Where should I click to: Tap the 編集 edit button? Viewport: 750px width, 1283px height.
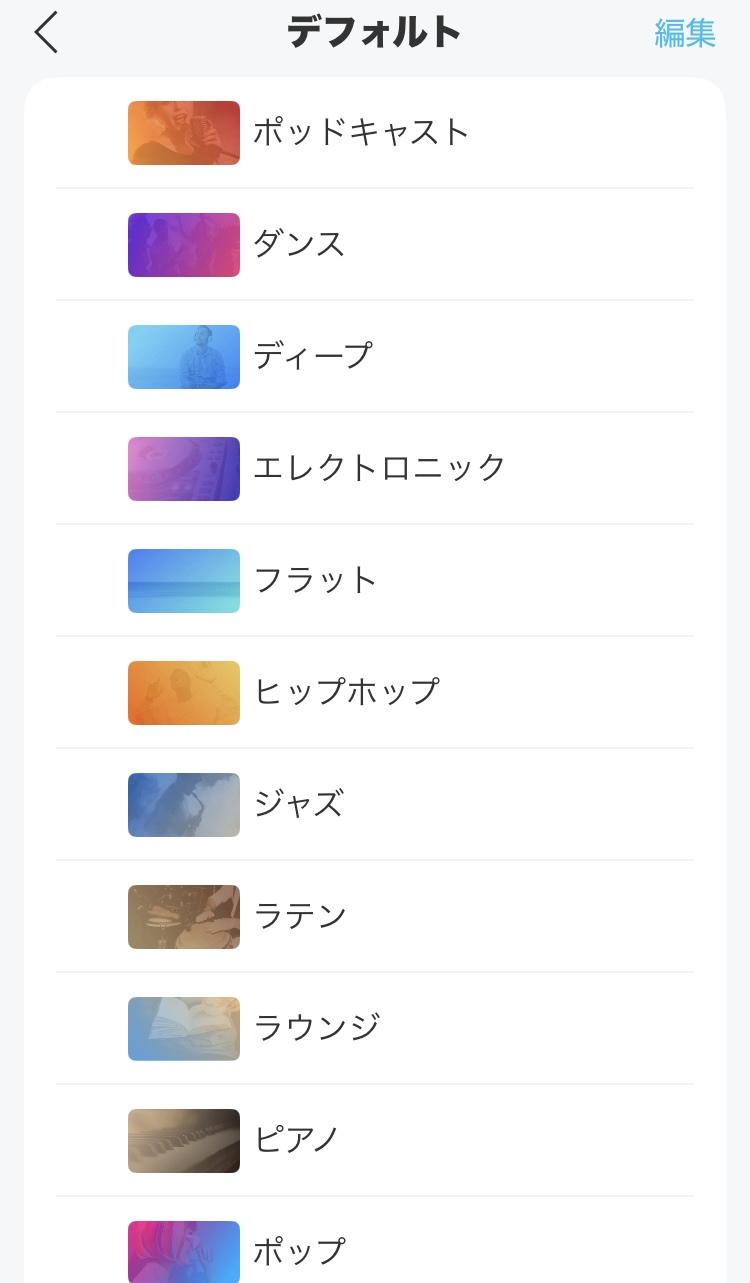point(685,33)
